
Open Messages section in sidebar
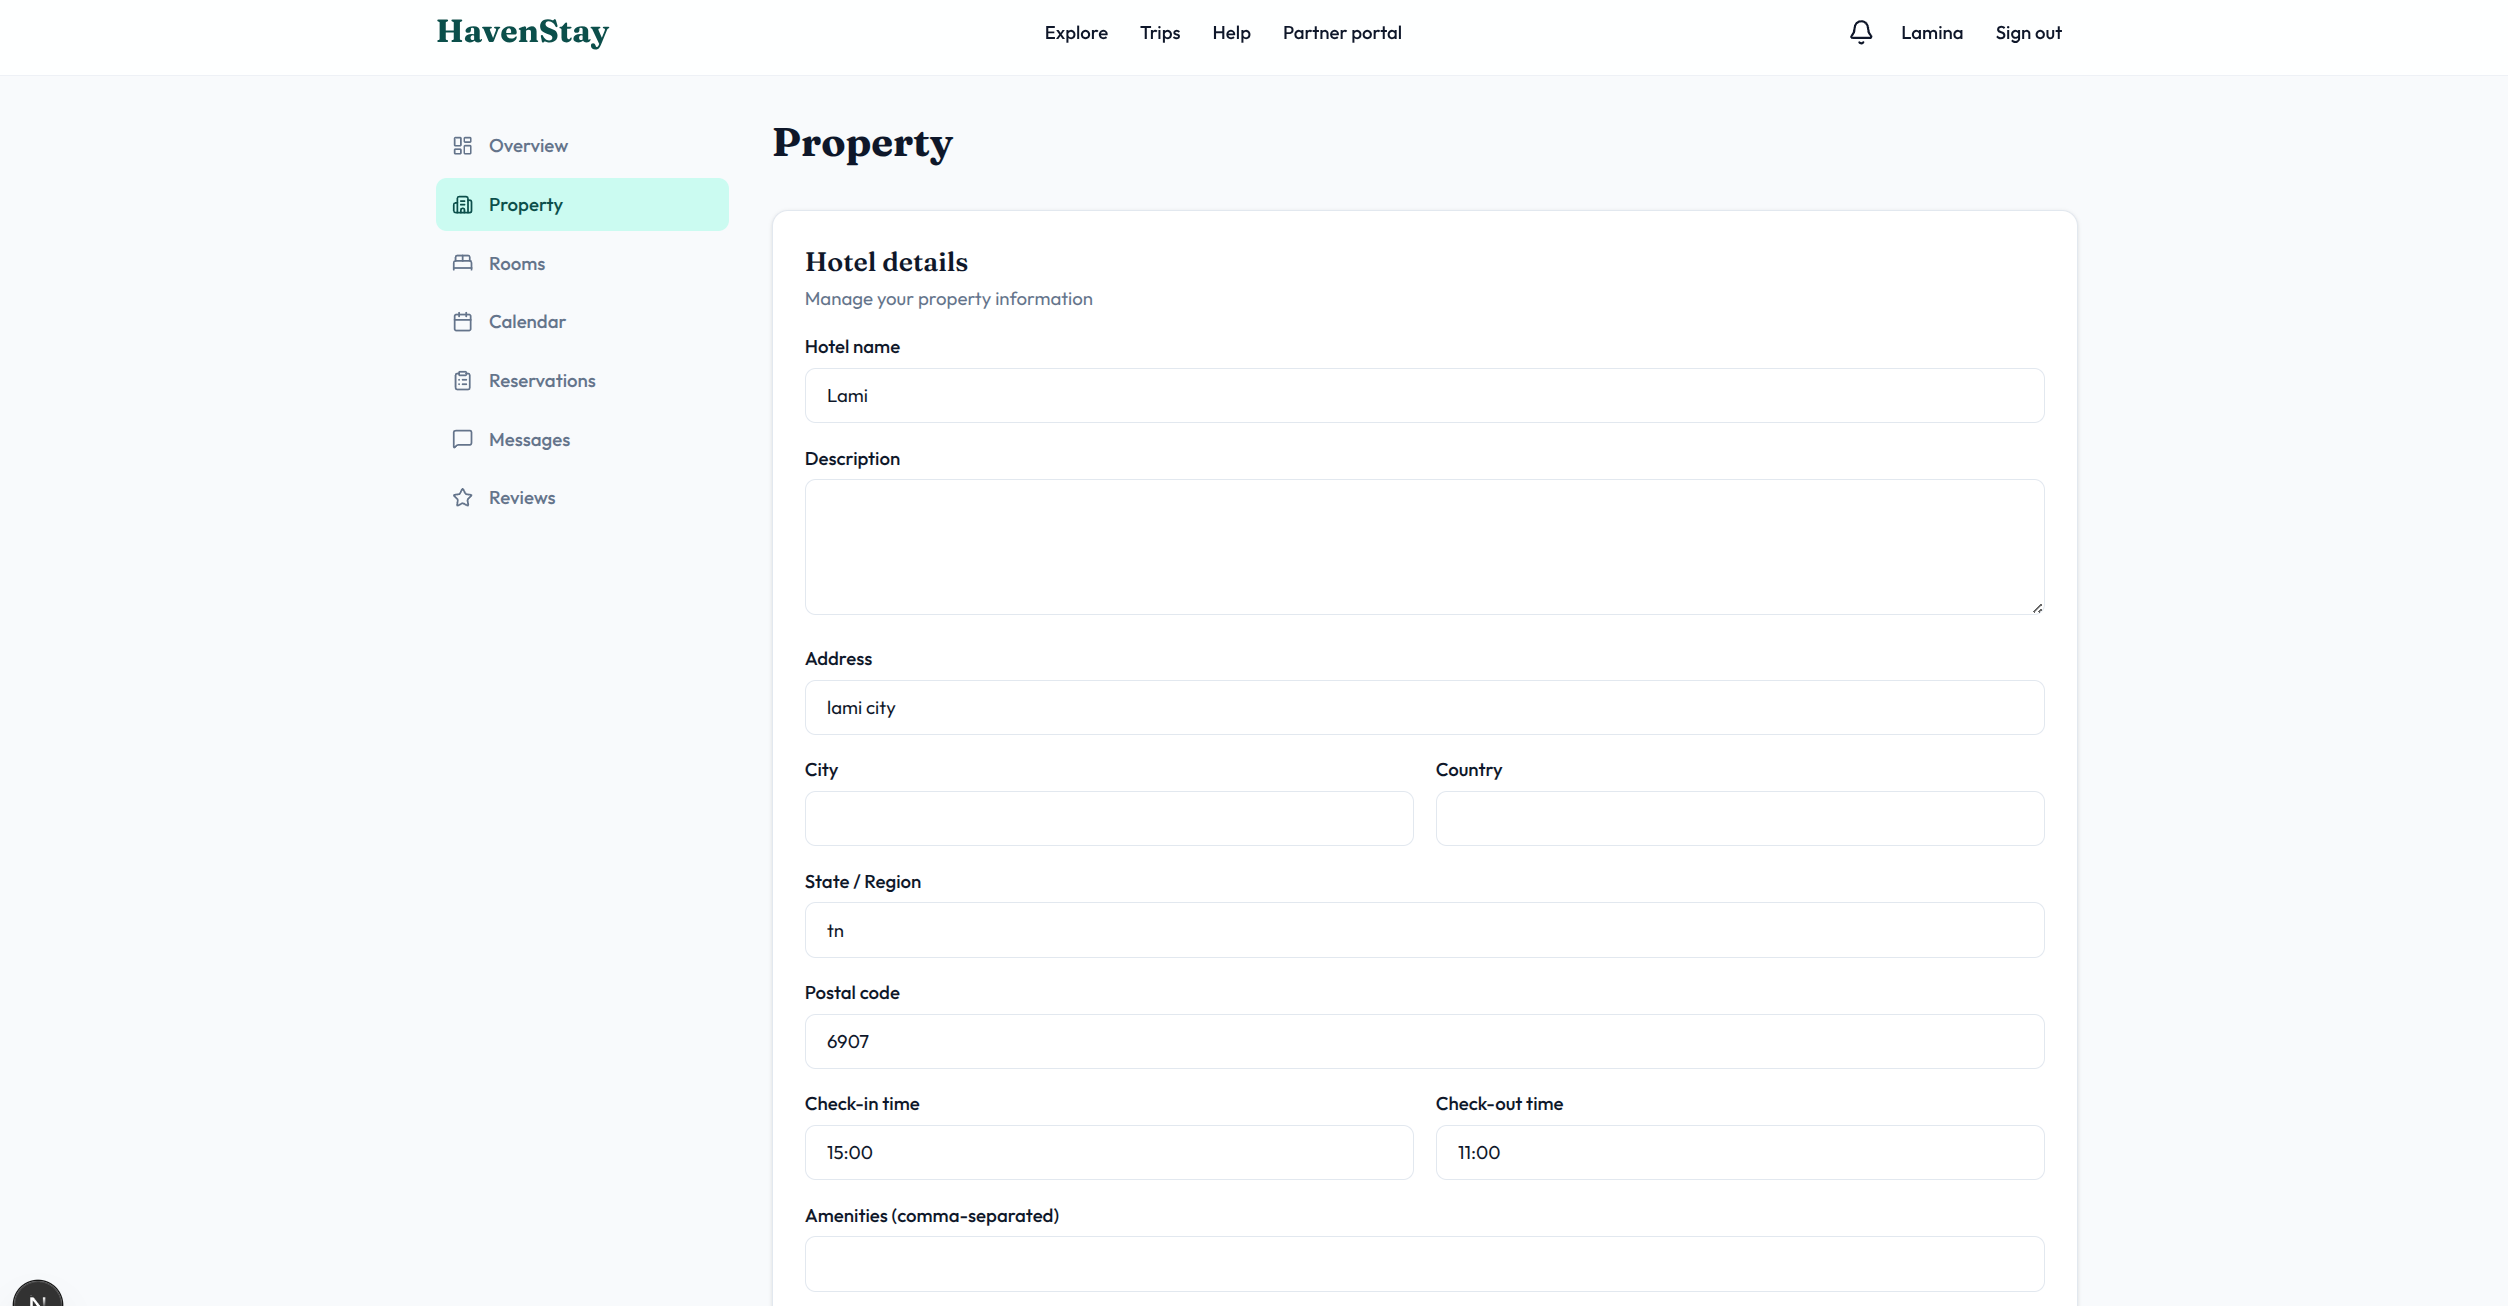point(582,439)
